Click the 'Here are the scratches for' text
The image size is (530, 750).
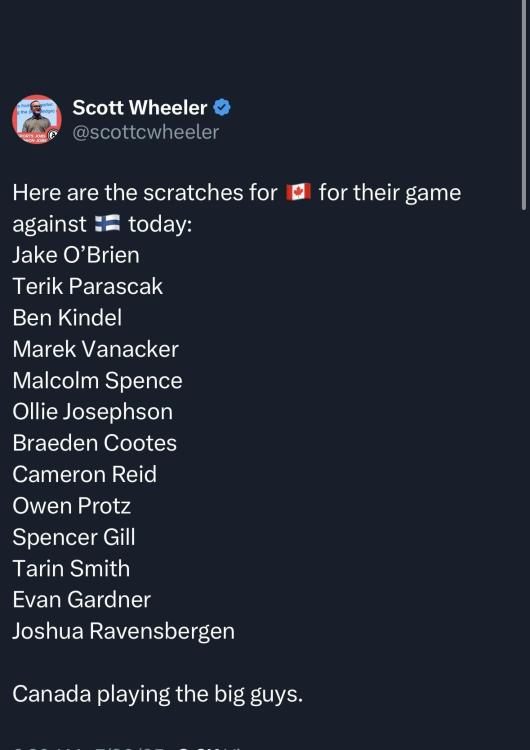tap(145, 193)
